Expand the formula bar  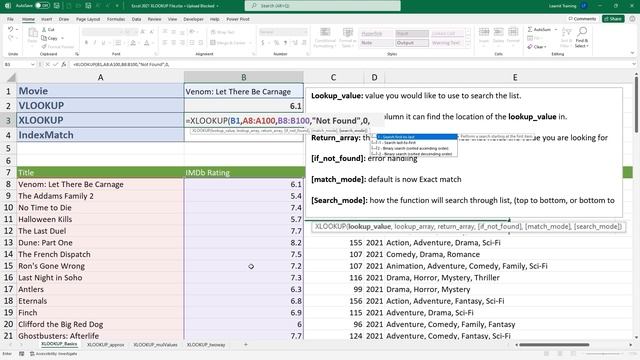tap(633, 64)
